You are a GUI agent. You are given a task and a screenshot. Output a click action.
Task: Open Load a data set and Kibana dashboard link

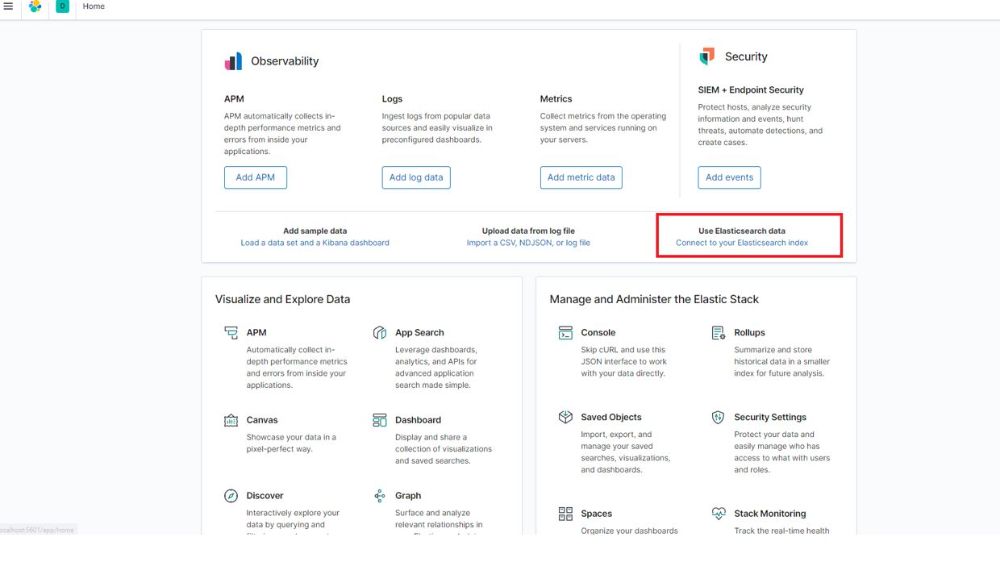(314, 243)
